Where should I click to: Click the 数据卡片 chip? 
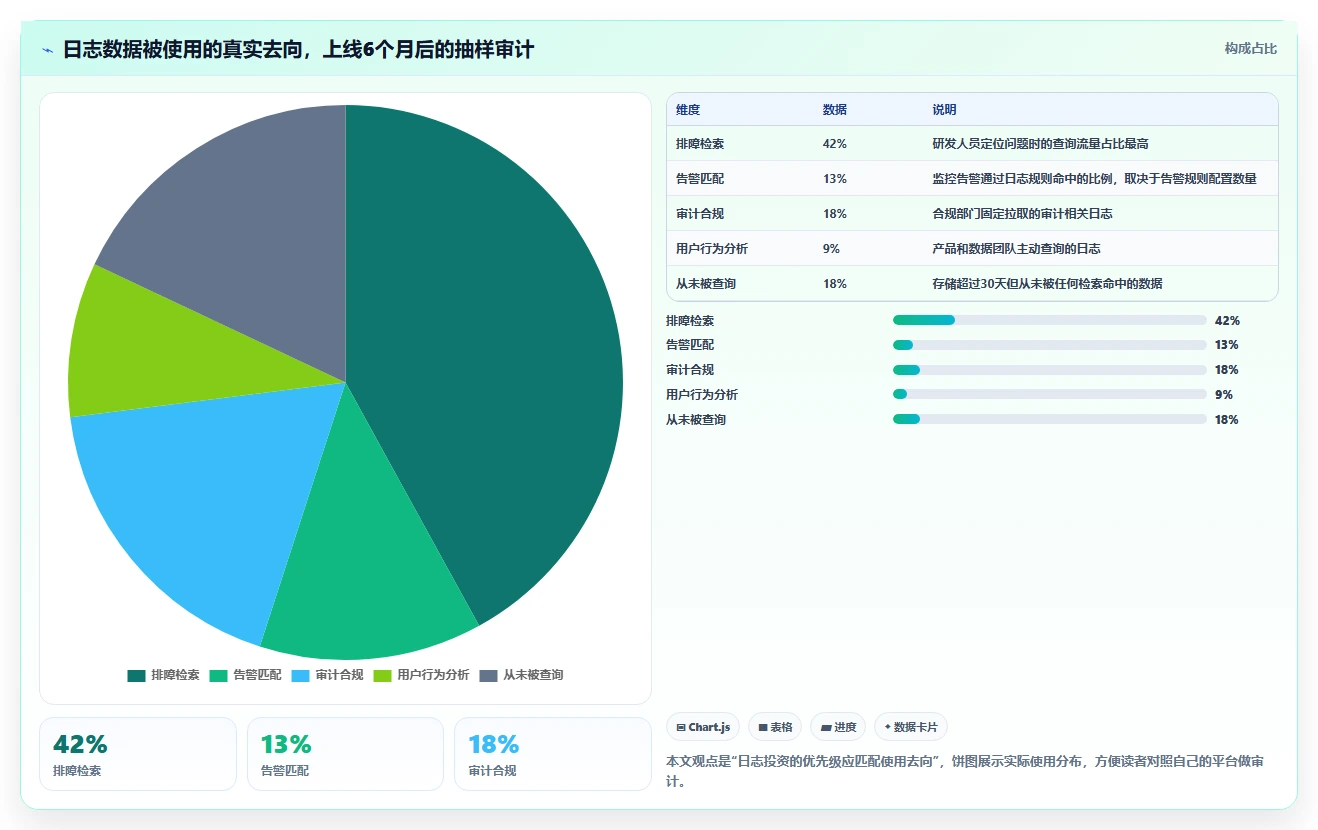[911, 727]
